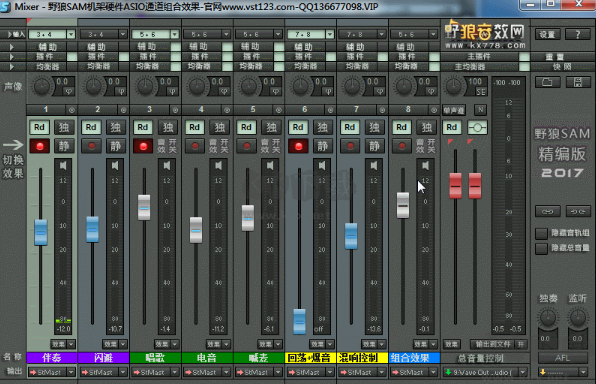
Task: Click the channel 6 volume fader handle
Action: click(x=300, y=322)
